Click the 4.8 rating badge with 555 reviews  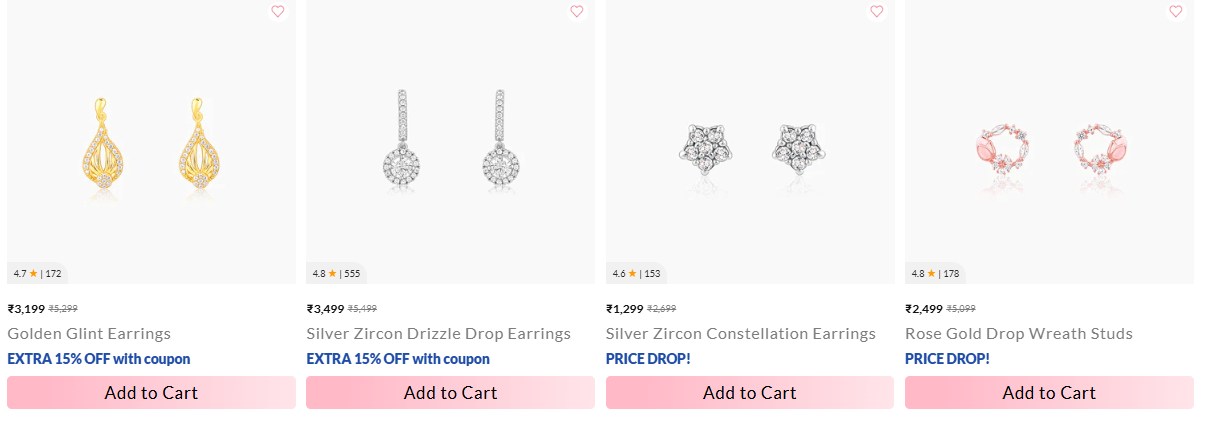336,273
